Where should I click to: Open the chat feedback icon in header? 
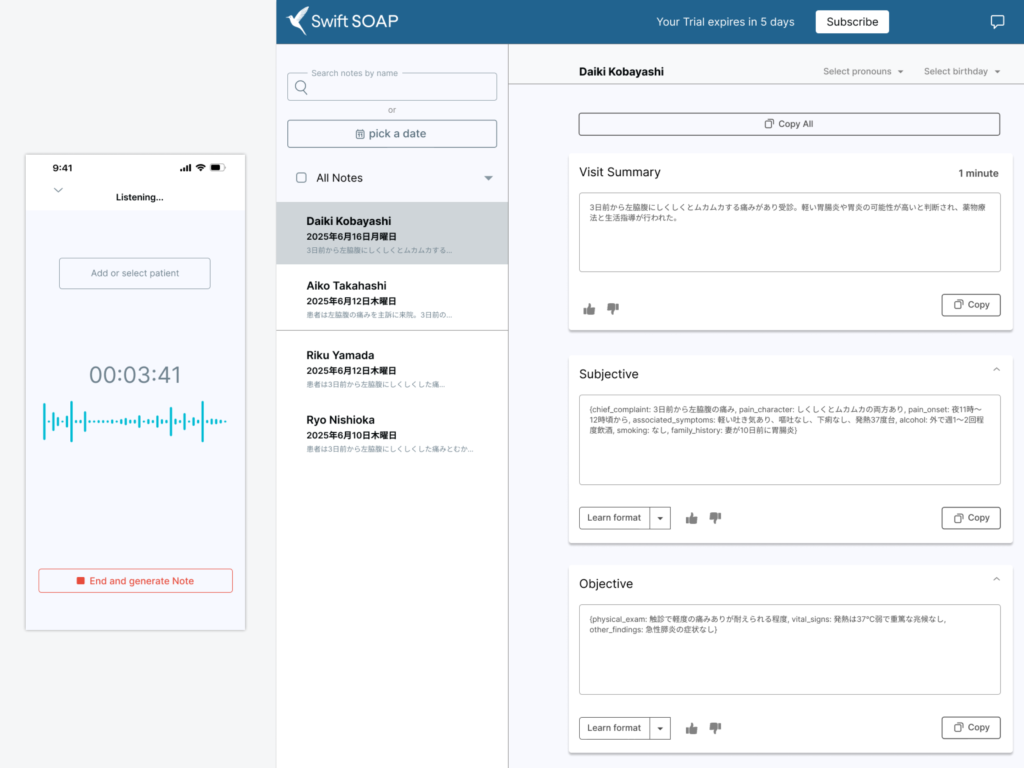coord(997,22)
